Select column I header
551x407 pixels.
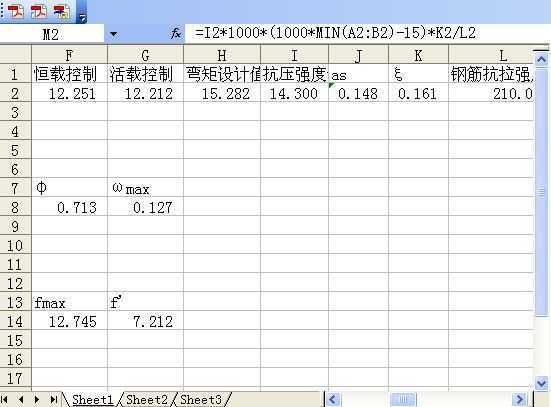pos(294,55)
